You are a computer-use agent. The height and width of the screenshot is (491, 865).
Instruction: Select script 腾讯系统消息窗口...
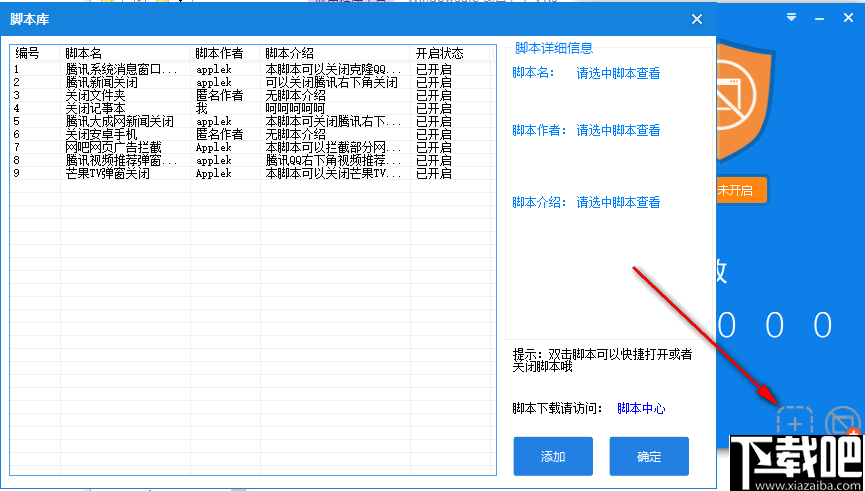121,70
